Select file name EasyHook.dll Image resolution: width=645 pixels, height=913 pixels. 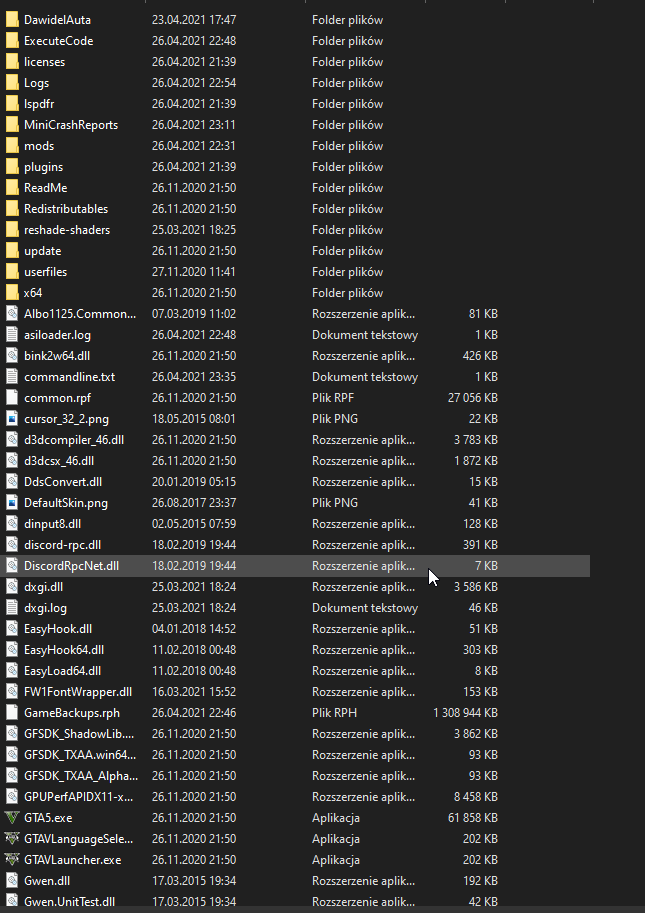[58, 629]
